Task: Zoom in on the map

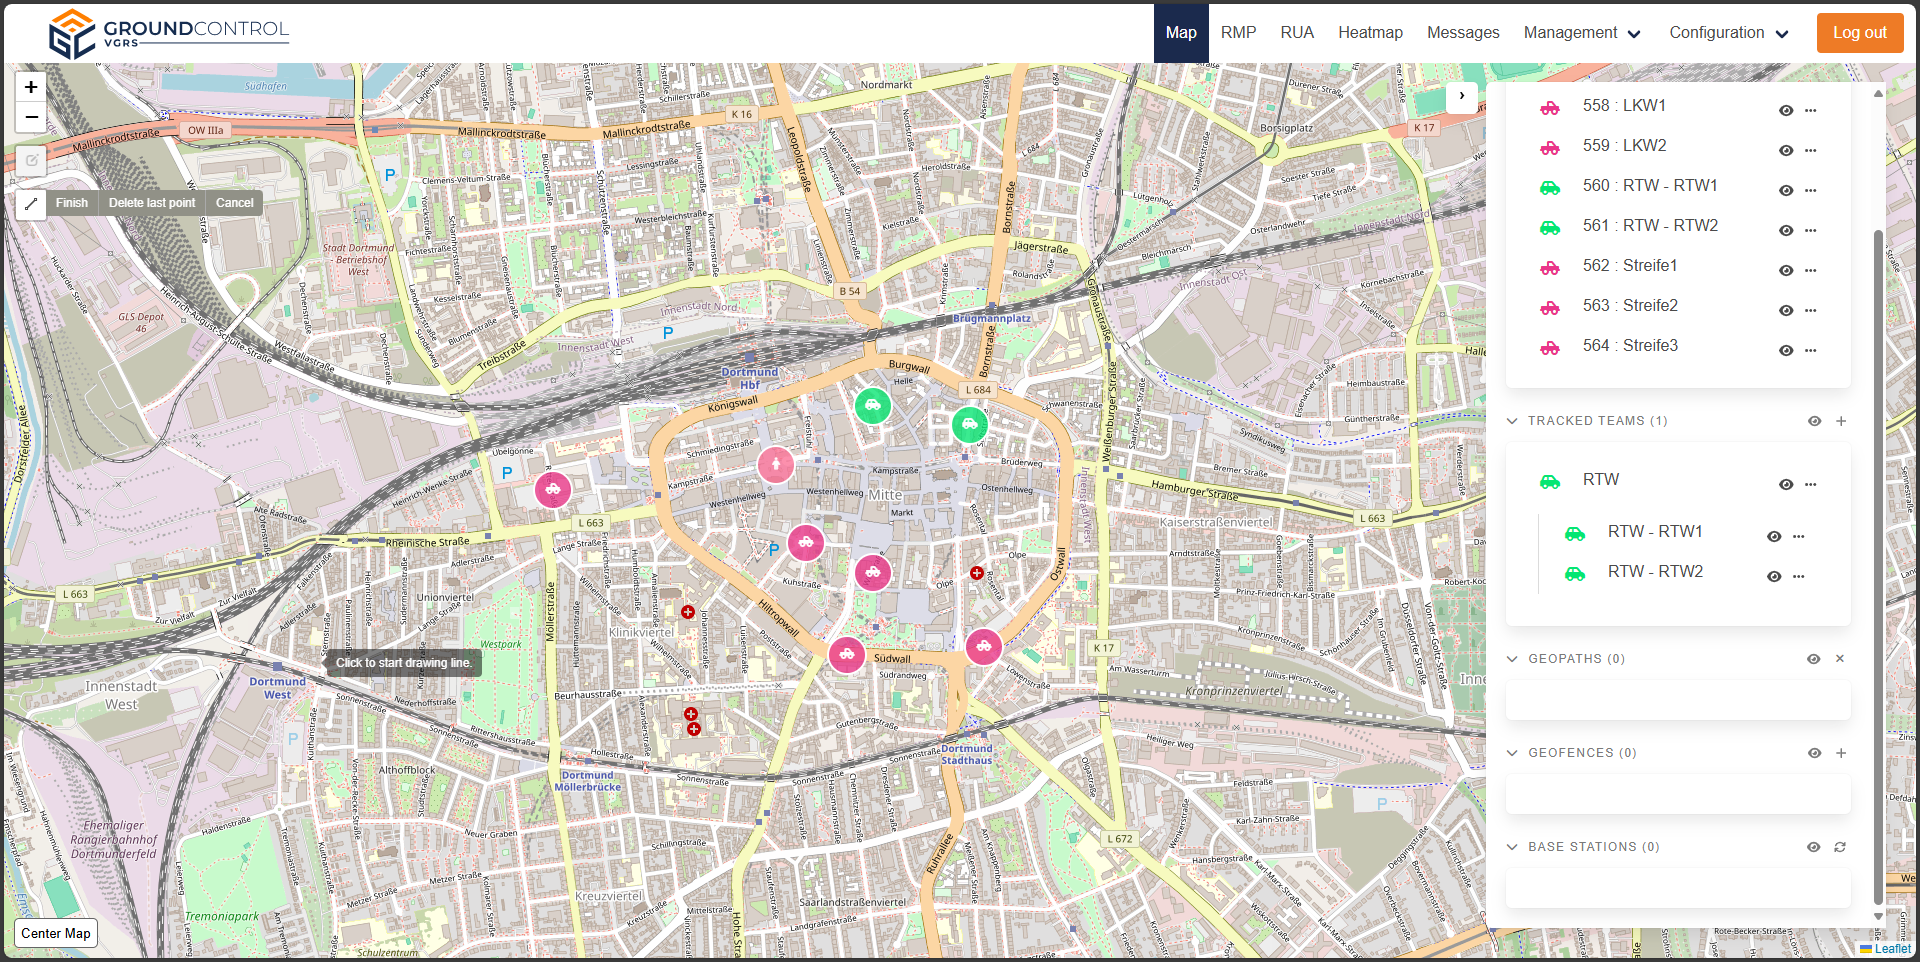Action: pyautogui.click(x=31, y=88)
